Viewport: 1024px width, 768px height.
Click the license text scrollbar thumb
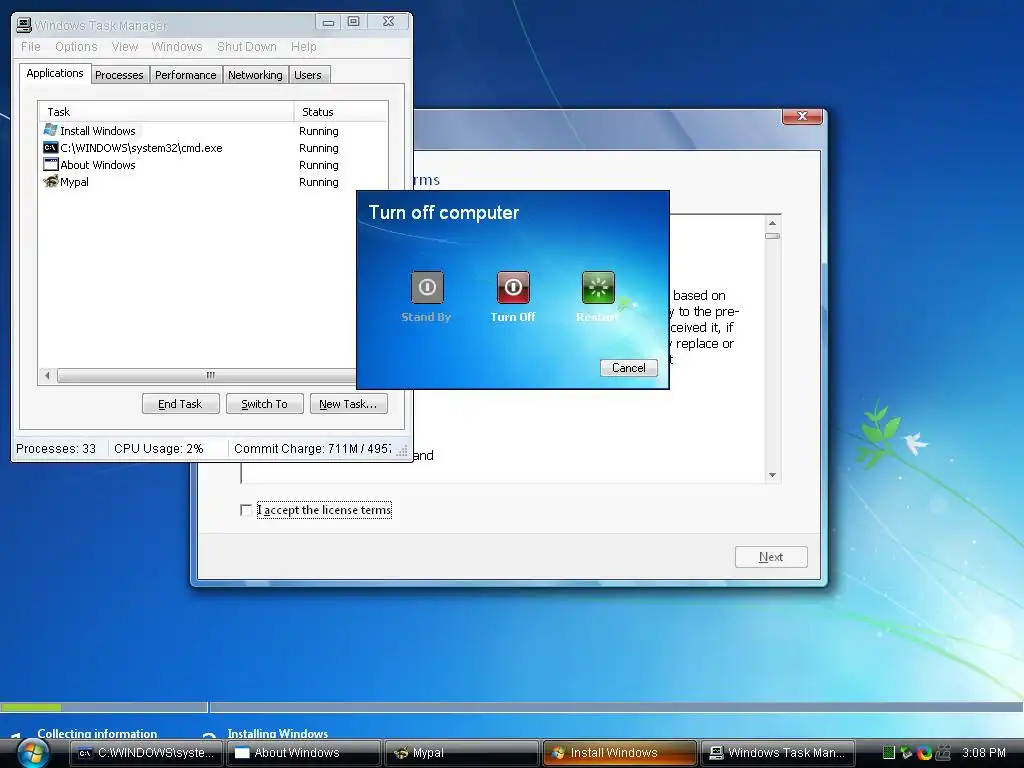773,236
